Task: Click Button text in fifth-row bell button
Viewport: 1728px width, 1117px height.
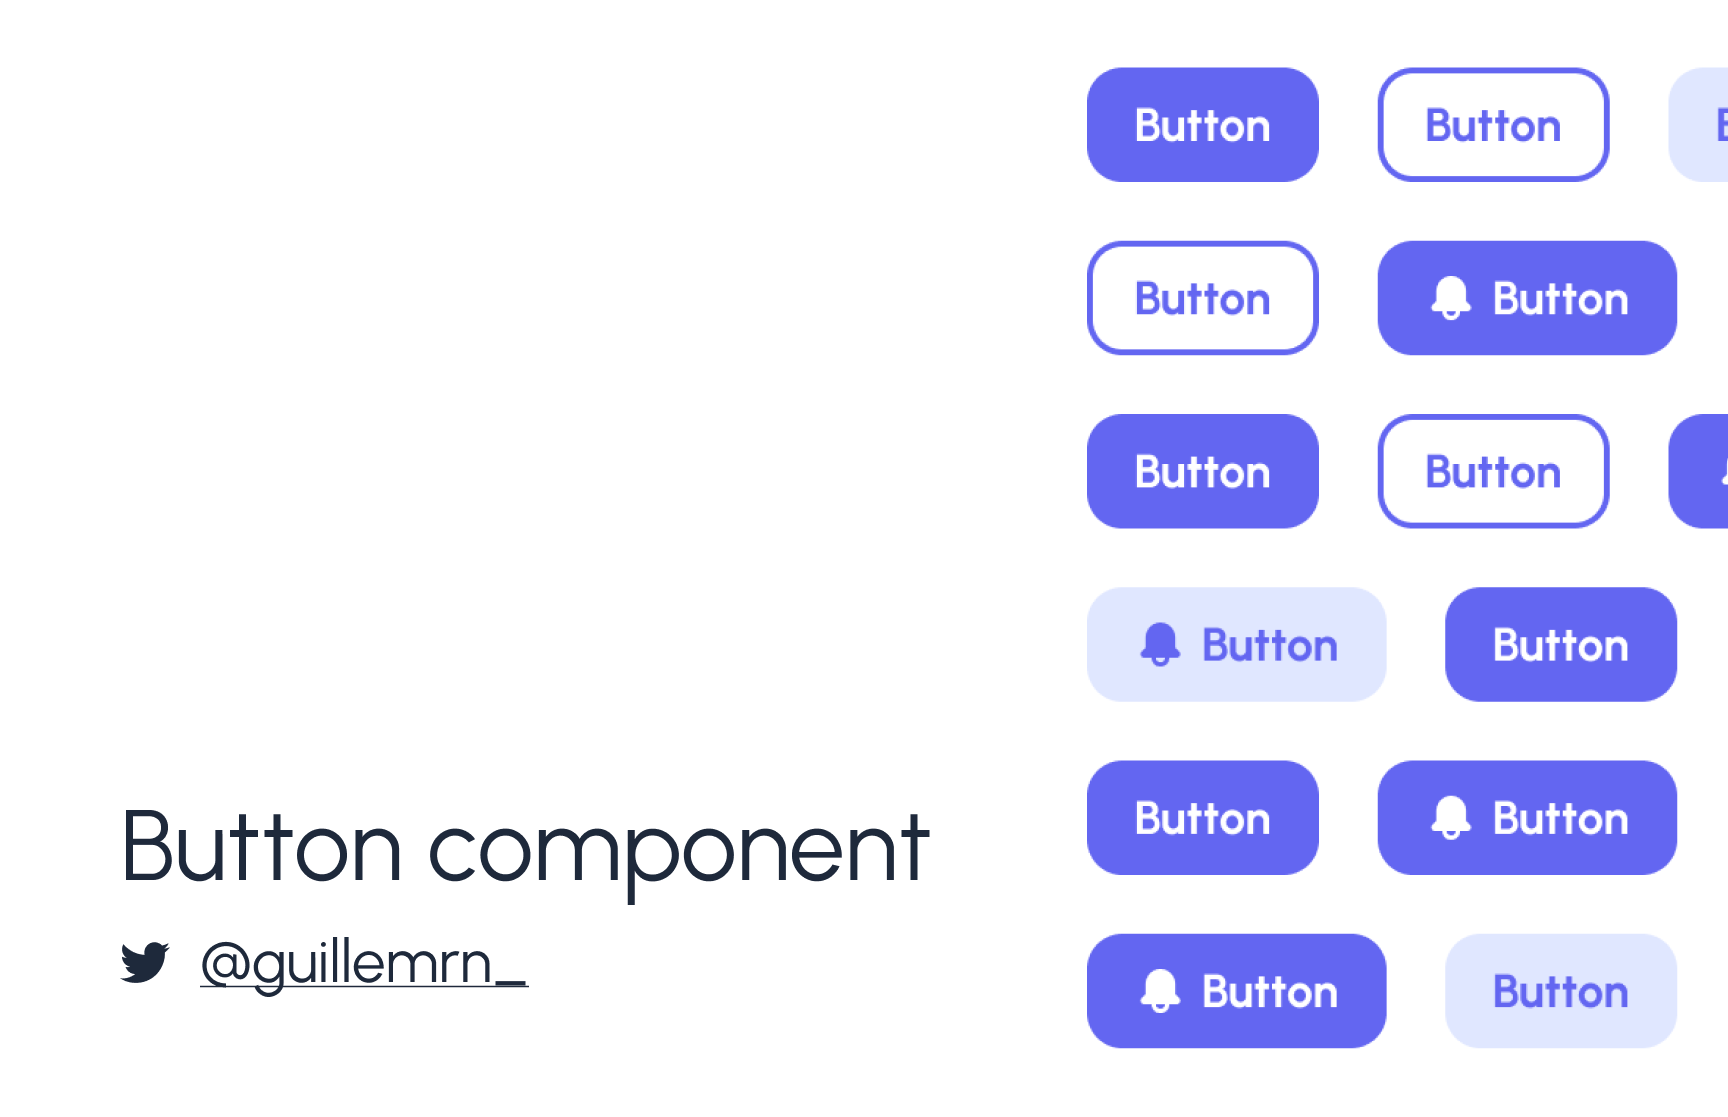Action: coord(1560,819)
